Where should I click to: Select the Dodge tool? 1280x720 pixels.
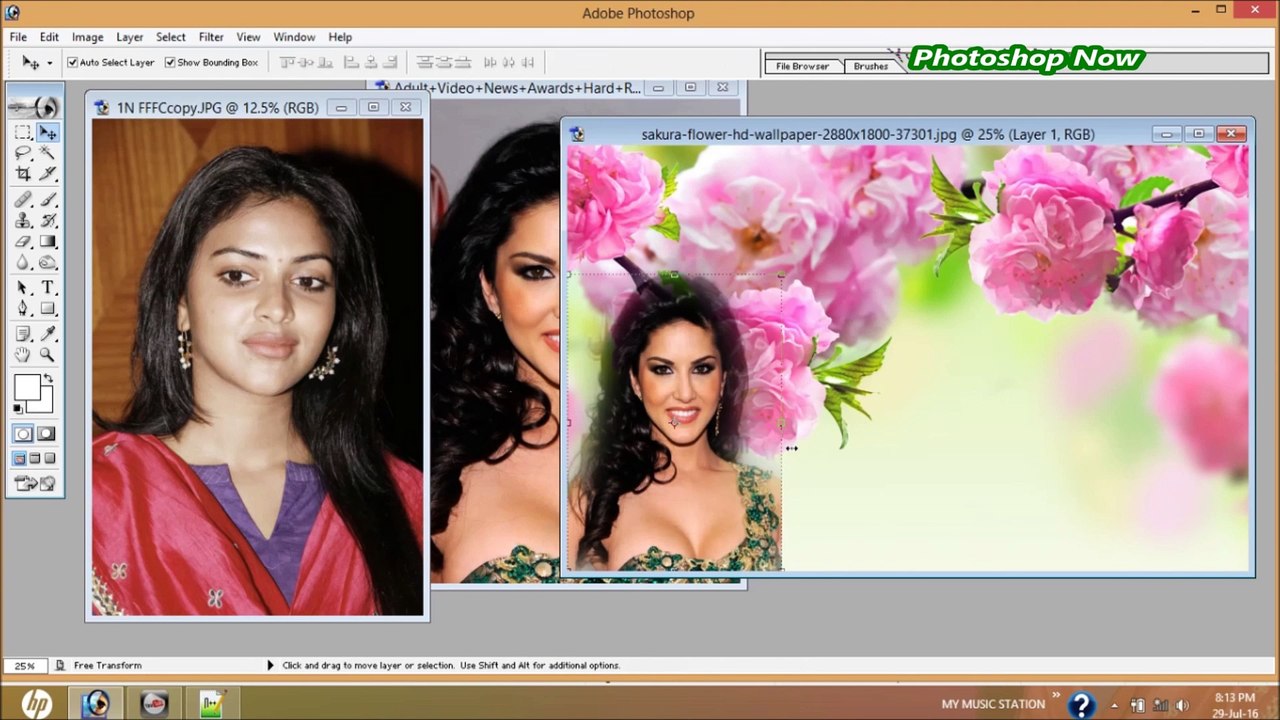(47, 262)
